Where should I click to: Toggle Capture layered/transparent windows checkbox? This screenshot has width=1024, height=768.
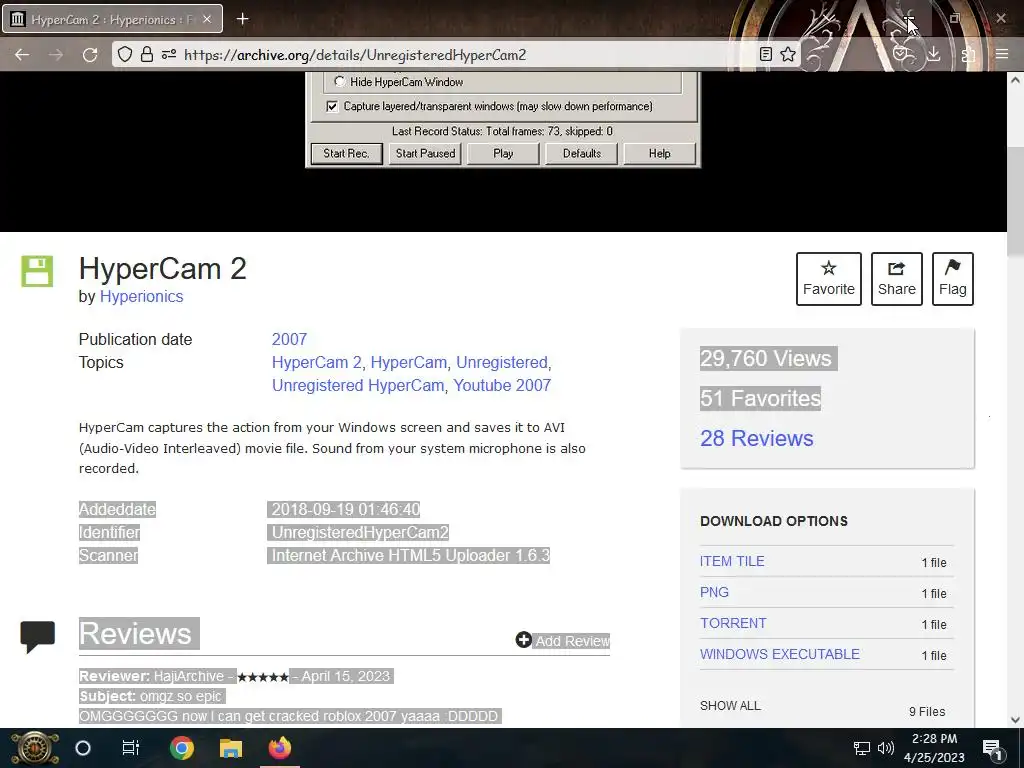click(x=332, y=106)
